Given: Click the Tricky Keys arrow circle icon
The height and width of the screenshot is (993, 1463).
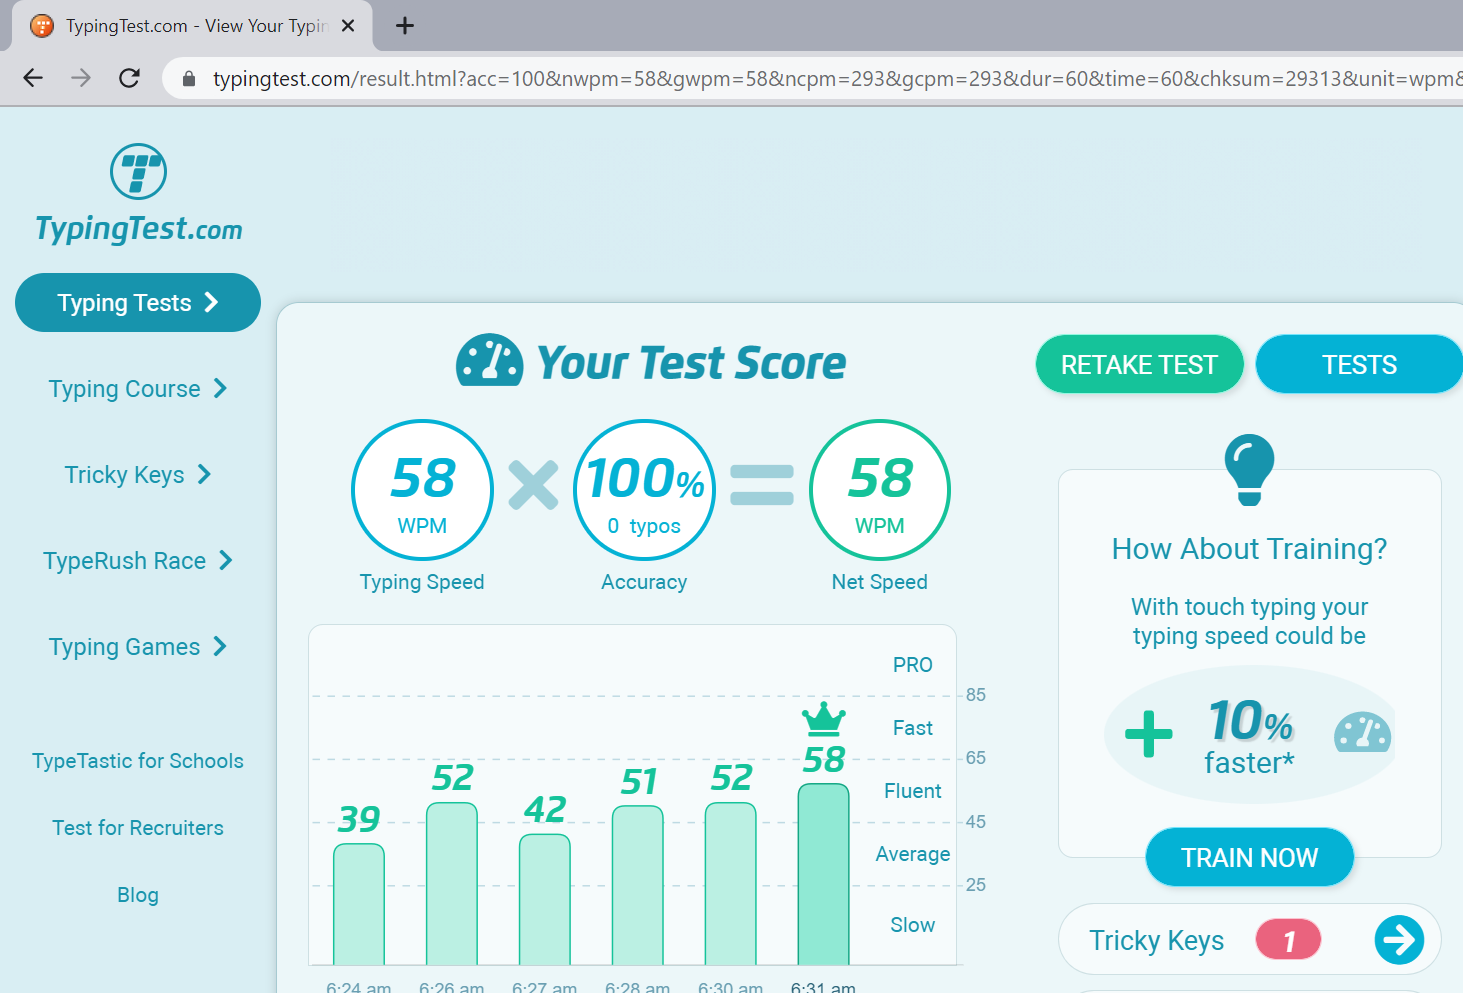Looking at the screenshot, I should (x=1399, y=940).
